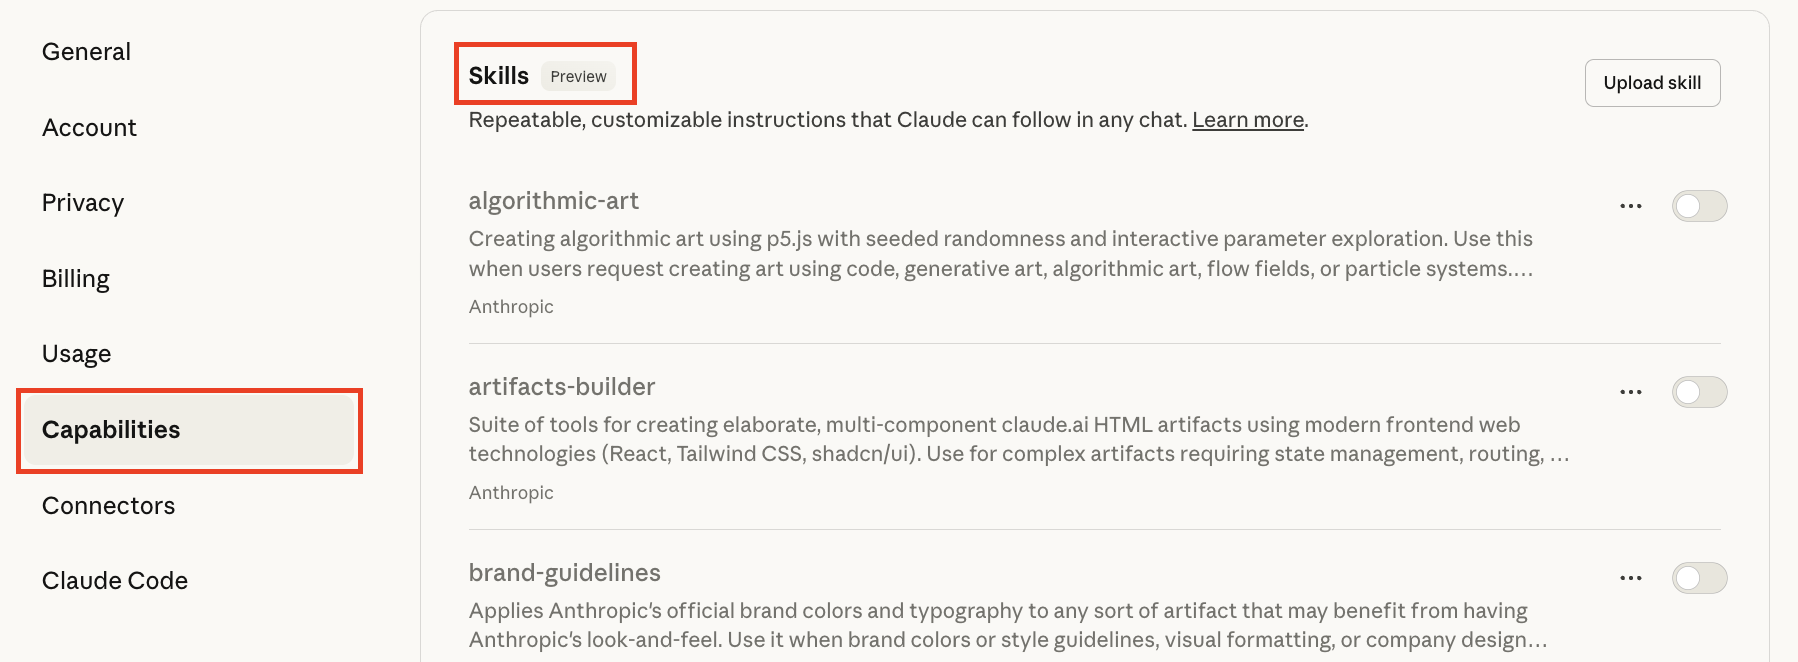Screen dimensions: 1798x662
Task: Open Connectors settings
Action: 109,506
